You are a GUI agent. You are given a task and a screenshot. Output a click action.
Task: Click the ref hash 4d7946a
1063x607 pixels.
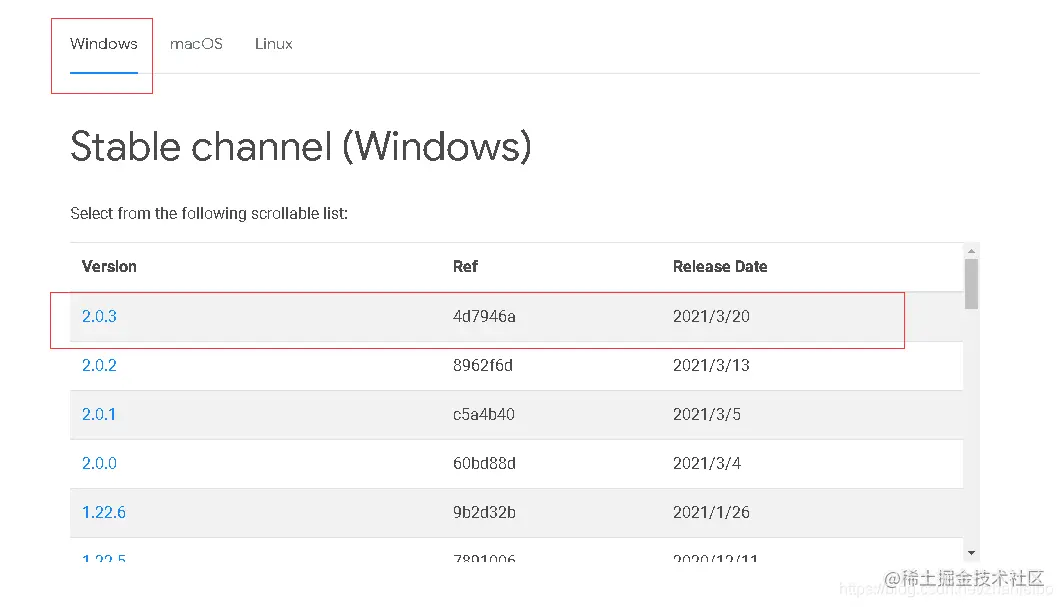(484, 316)
